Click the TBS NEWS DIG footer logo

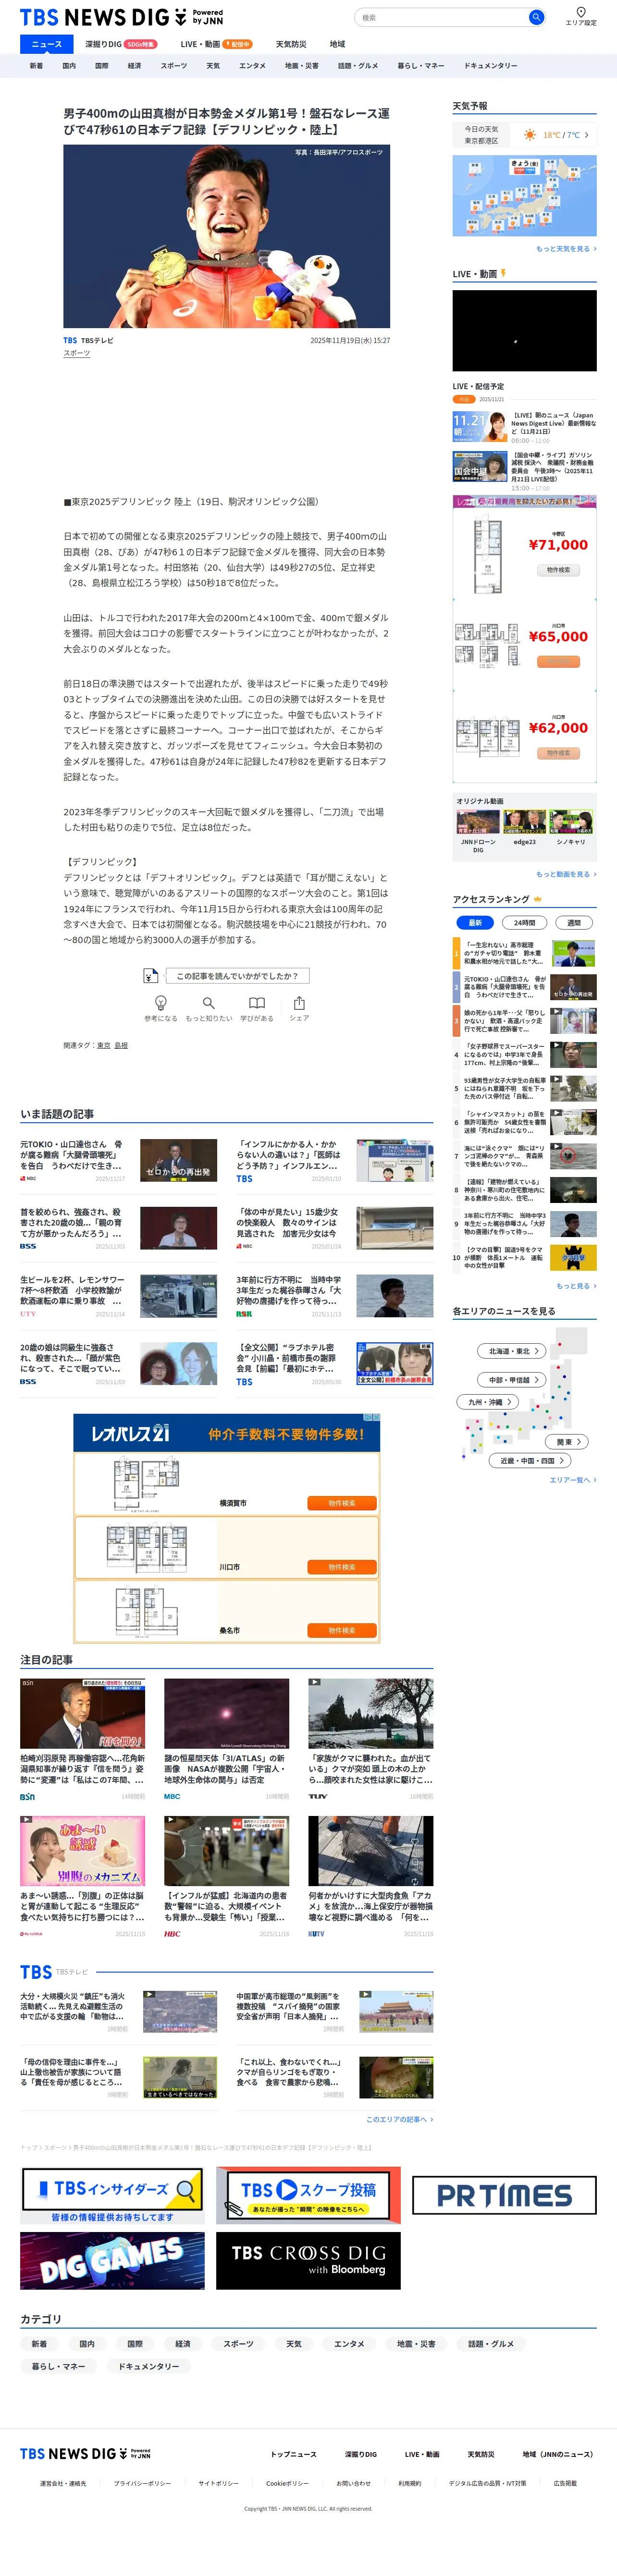point(85,2454)
